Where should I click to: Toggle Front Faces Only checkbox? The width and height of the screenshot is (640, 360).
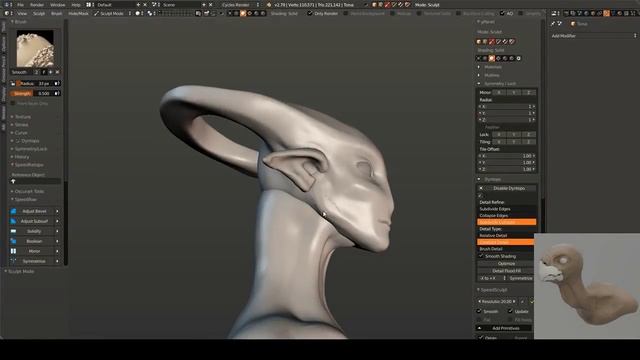pyautogui.click(x=13, y=104)
